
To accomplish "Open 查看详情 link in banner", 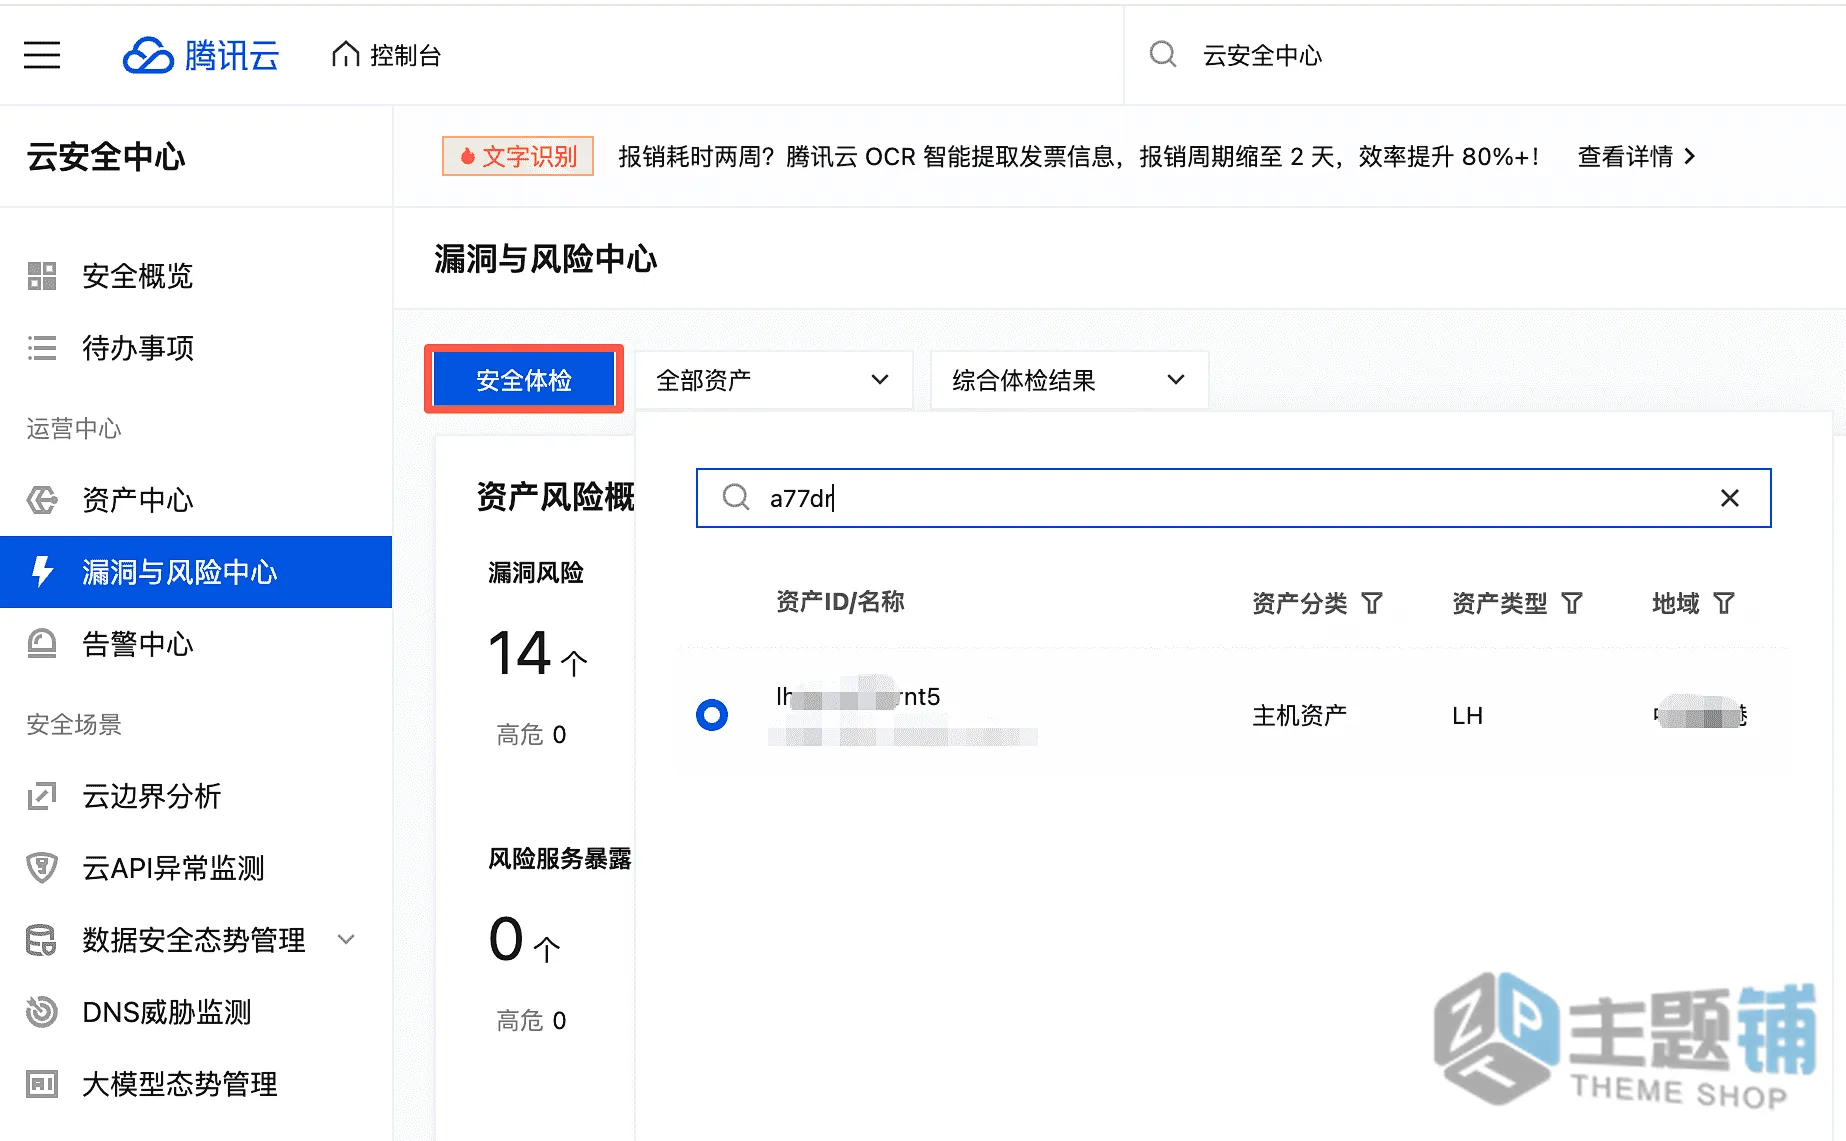I will [x=1636, y=156].
